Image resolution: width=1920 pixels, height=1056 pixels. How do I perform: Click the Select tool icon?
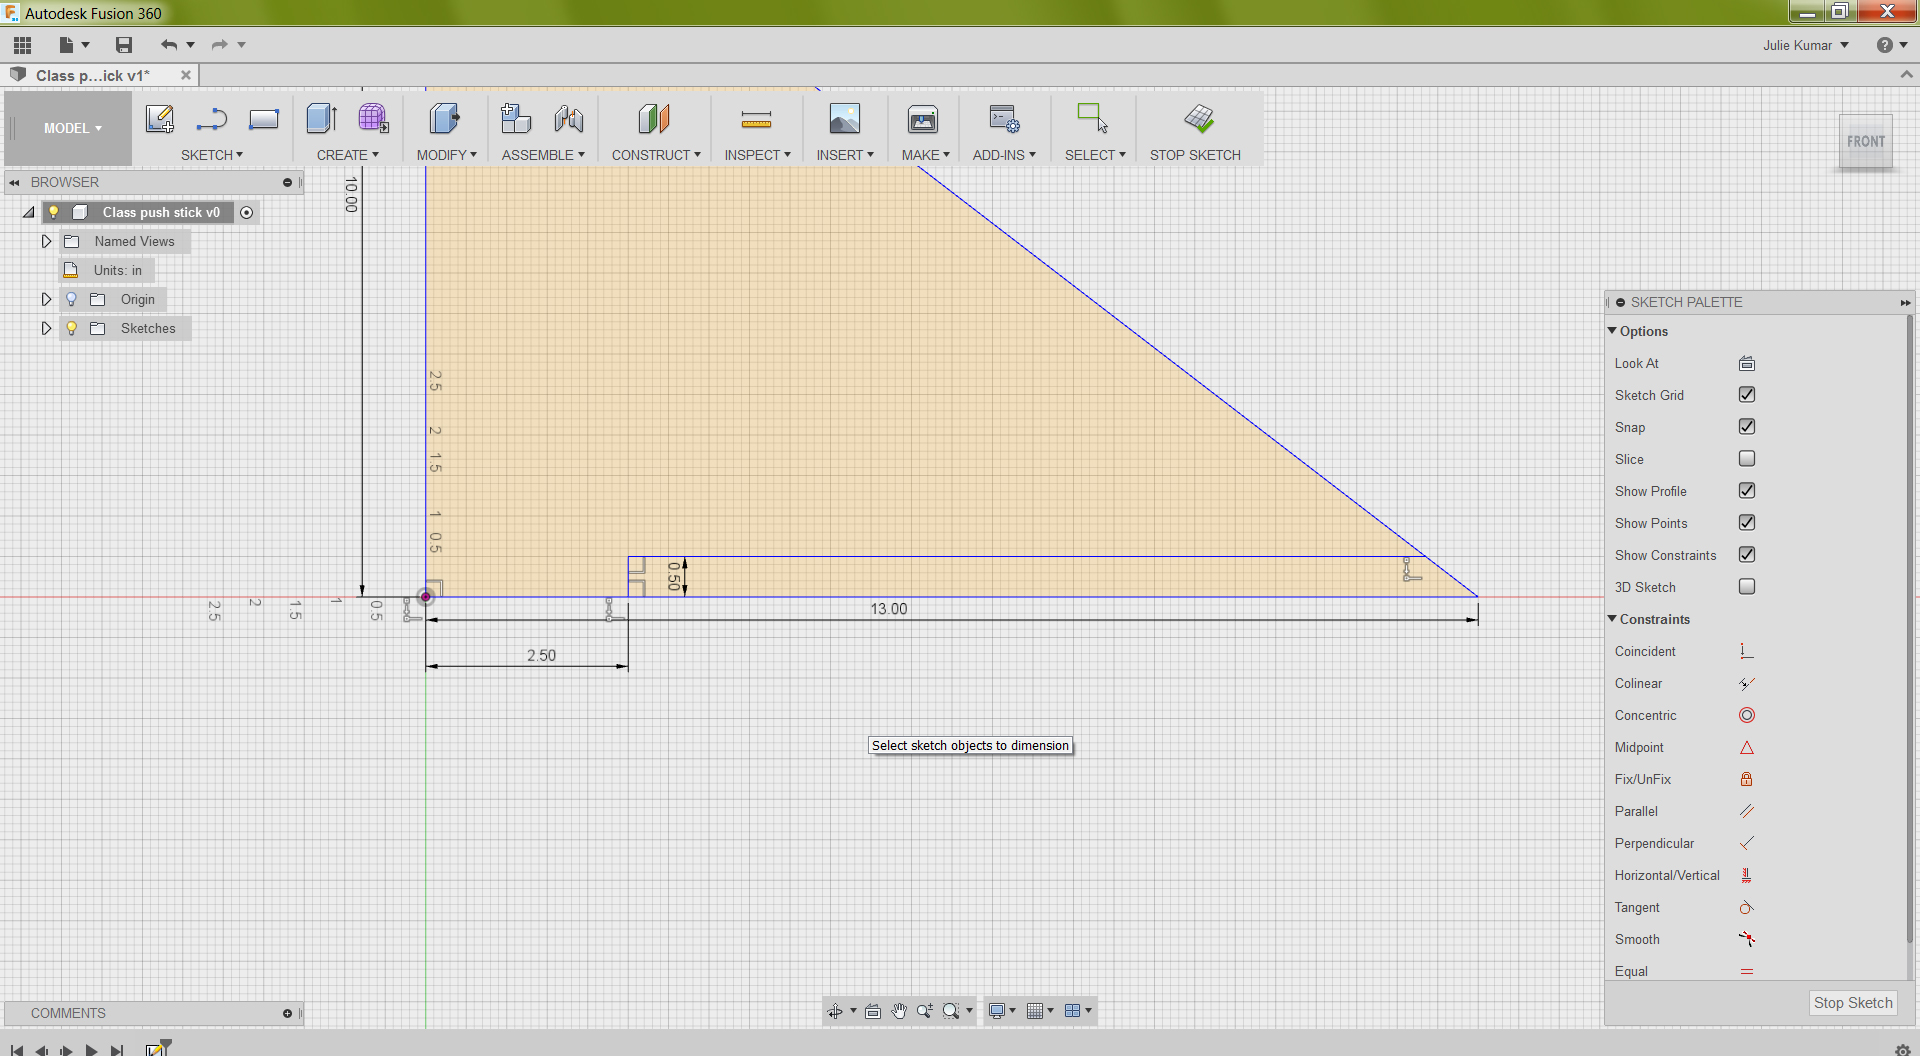[x=1092, y=119]
